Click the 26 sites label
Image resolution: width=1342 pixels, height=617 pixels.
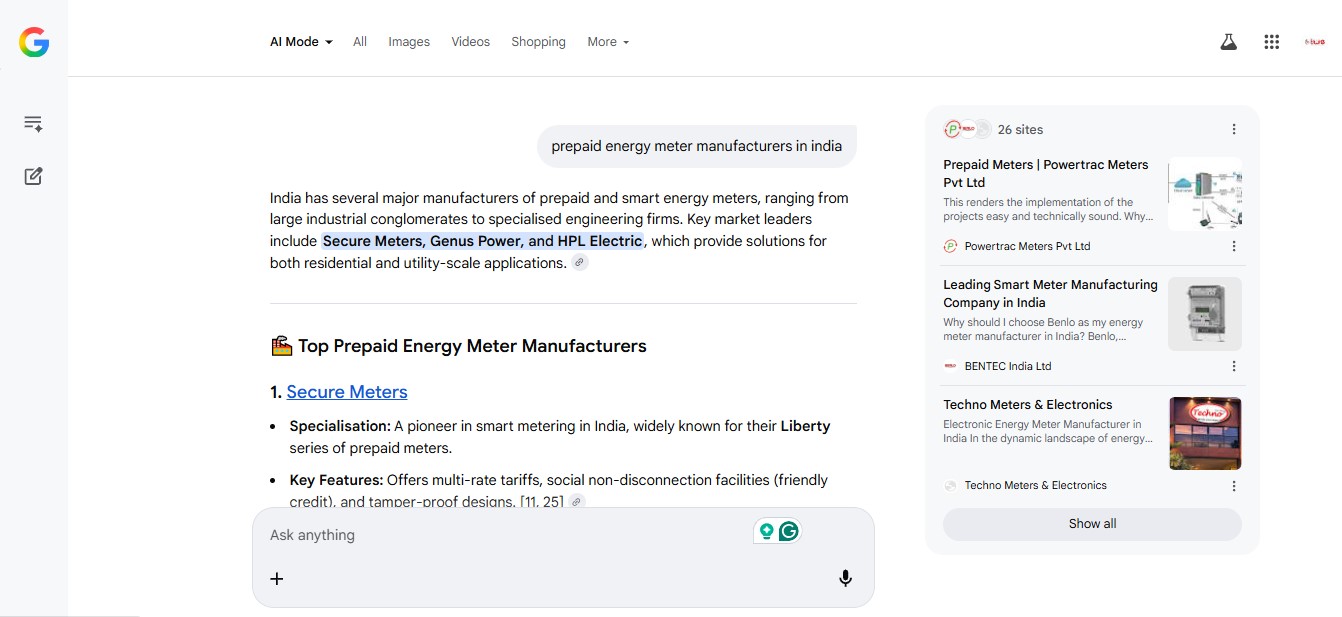tap(1020, 129)
